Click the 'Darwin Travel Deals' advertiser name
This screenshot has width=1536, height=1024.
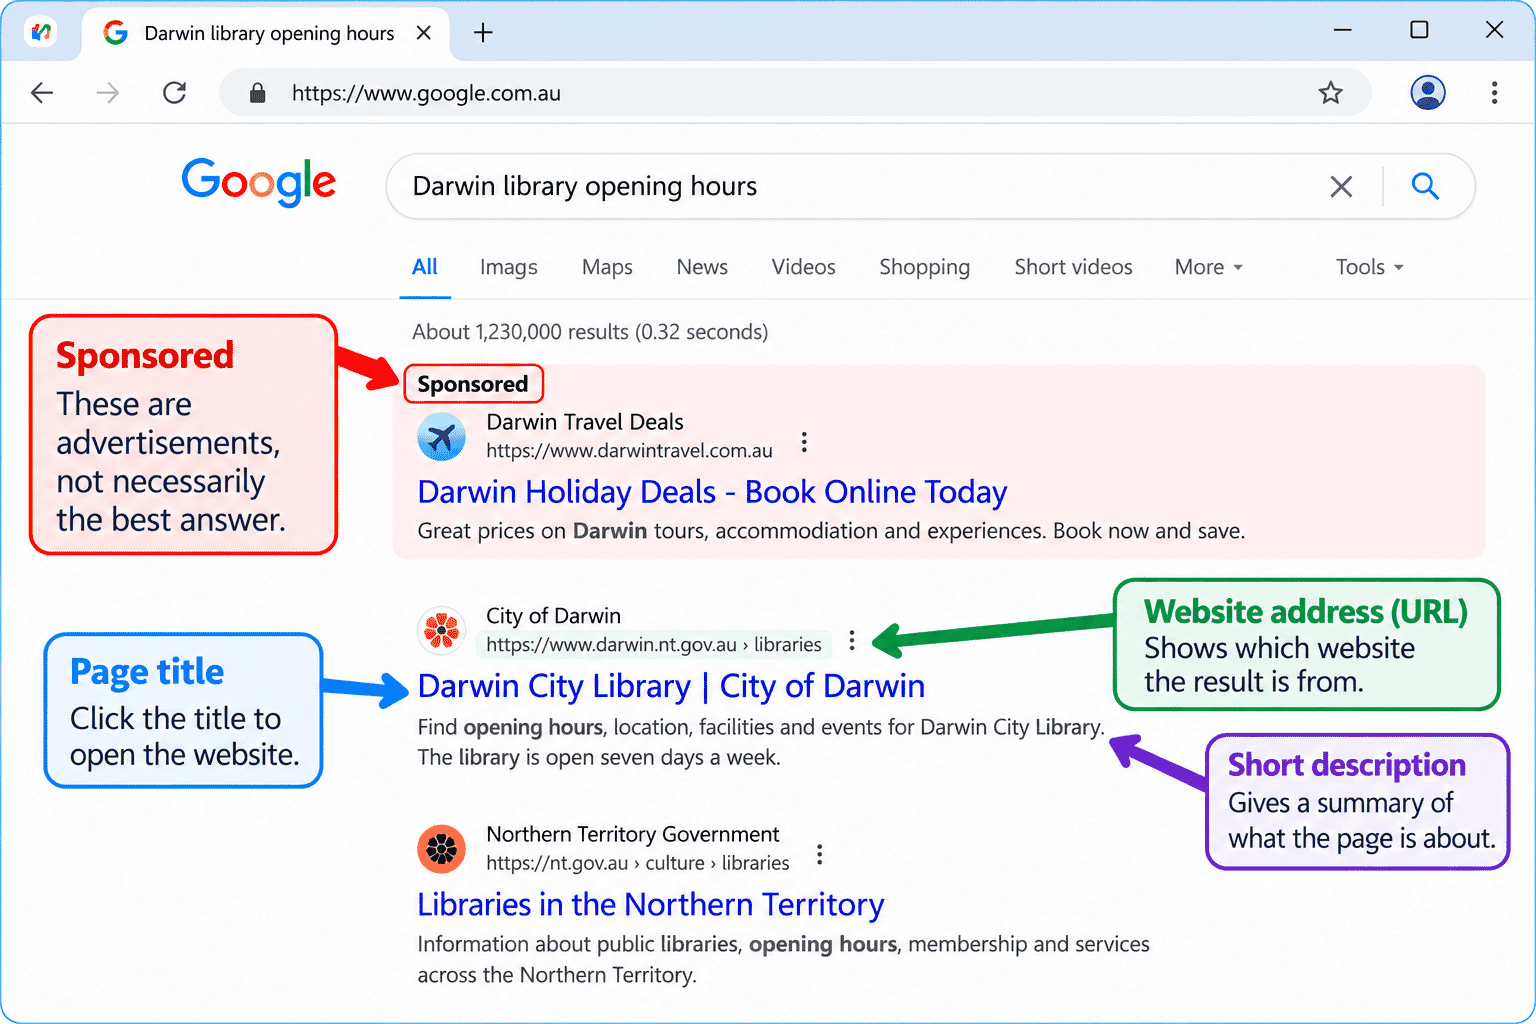(585, 422)
